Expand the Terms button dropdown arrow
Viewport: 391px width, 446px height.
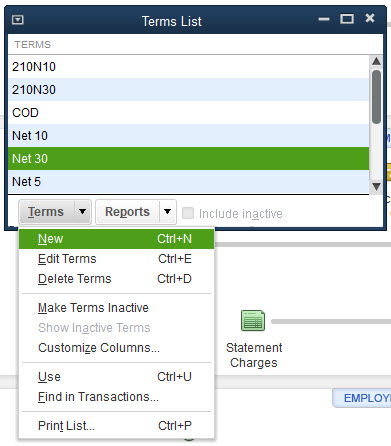[x=83, y=211]
